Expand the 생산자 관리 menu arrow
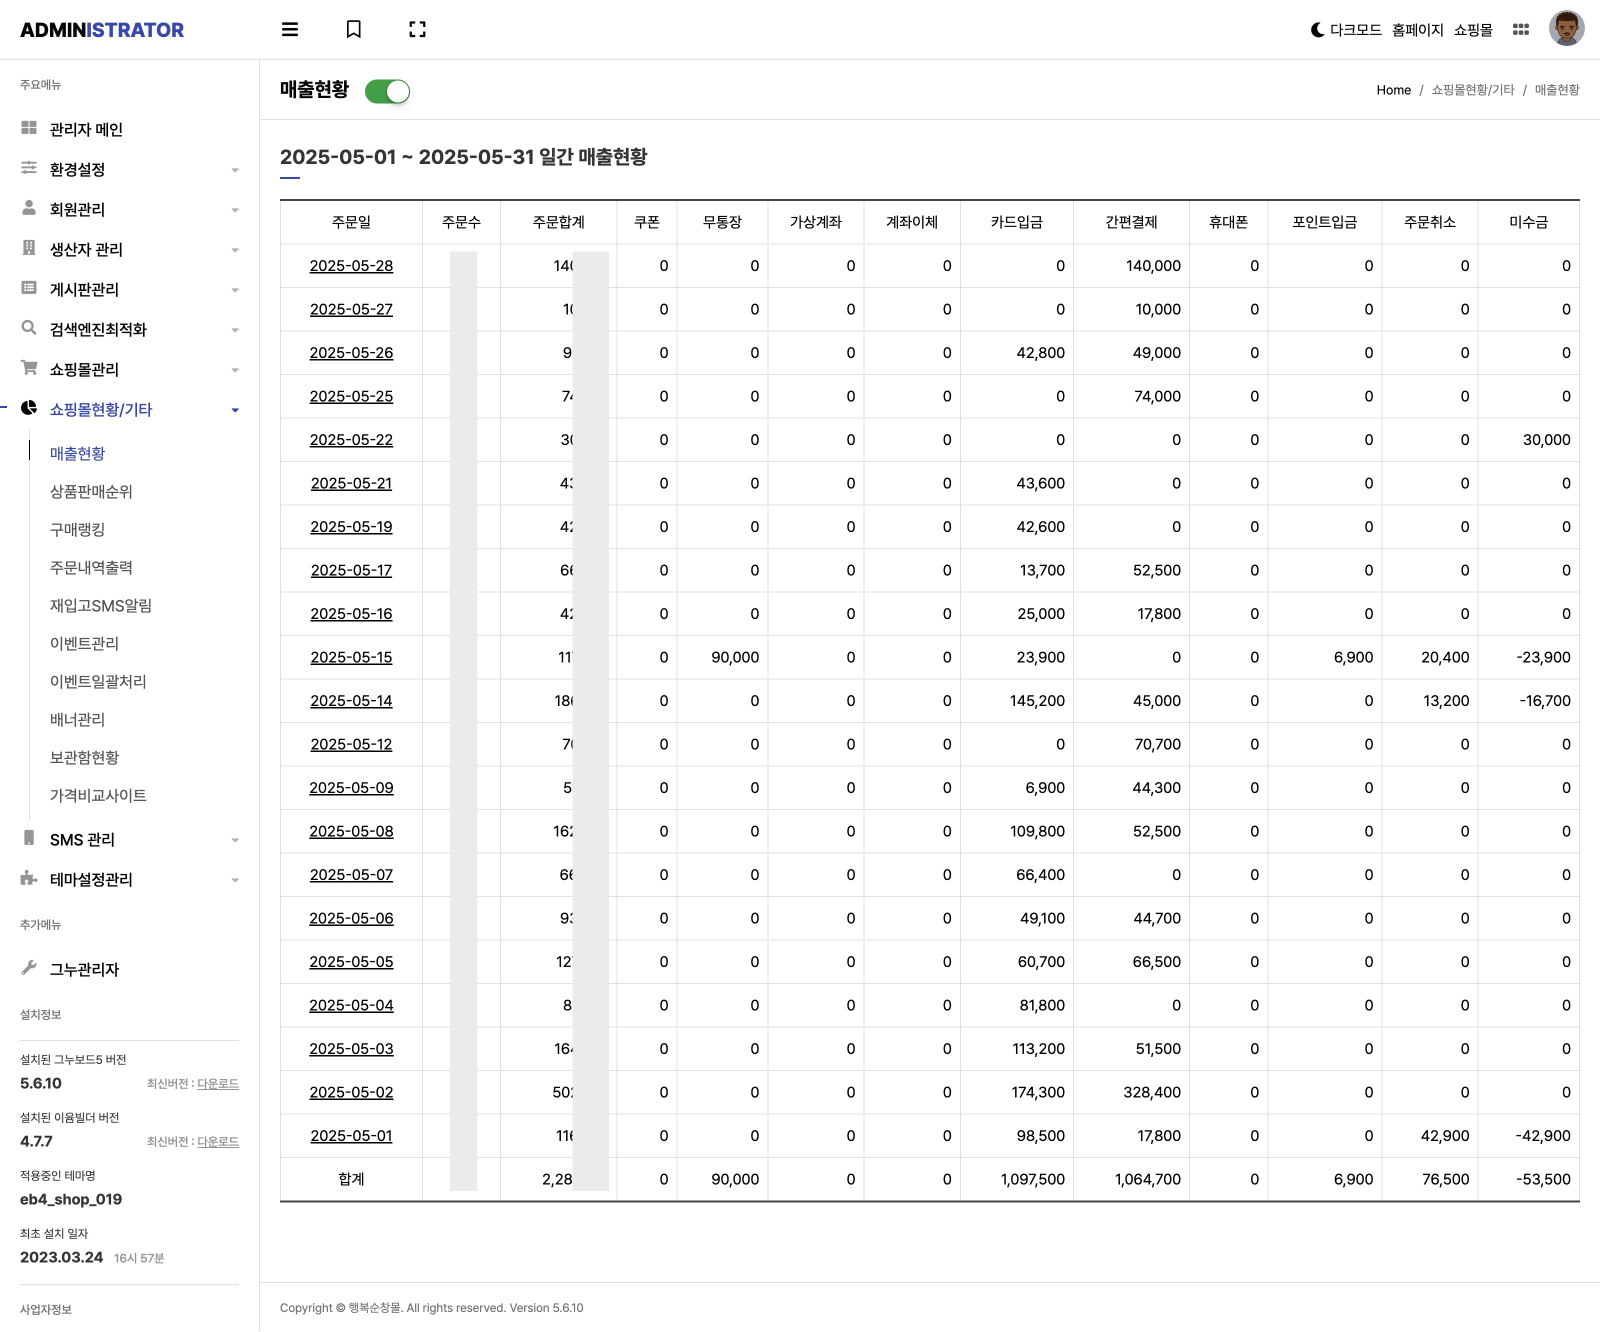The width and height of the screenshot is (1600, 1332). tap(235, 250)
